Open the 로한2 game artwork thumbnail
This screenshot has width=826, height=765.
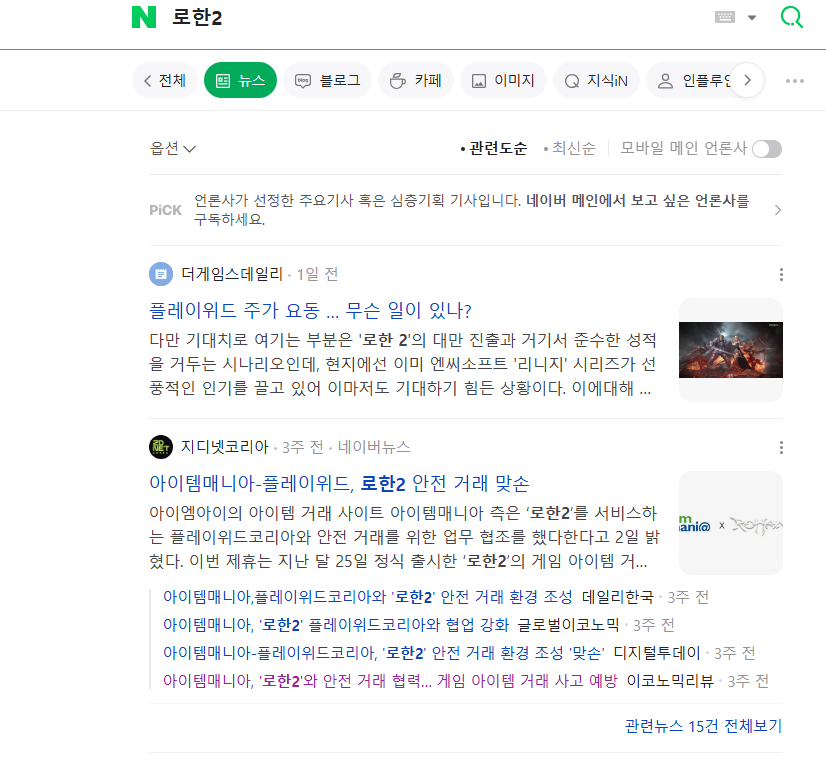(x=730, y=350)
